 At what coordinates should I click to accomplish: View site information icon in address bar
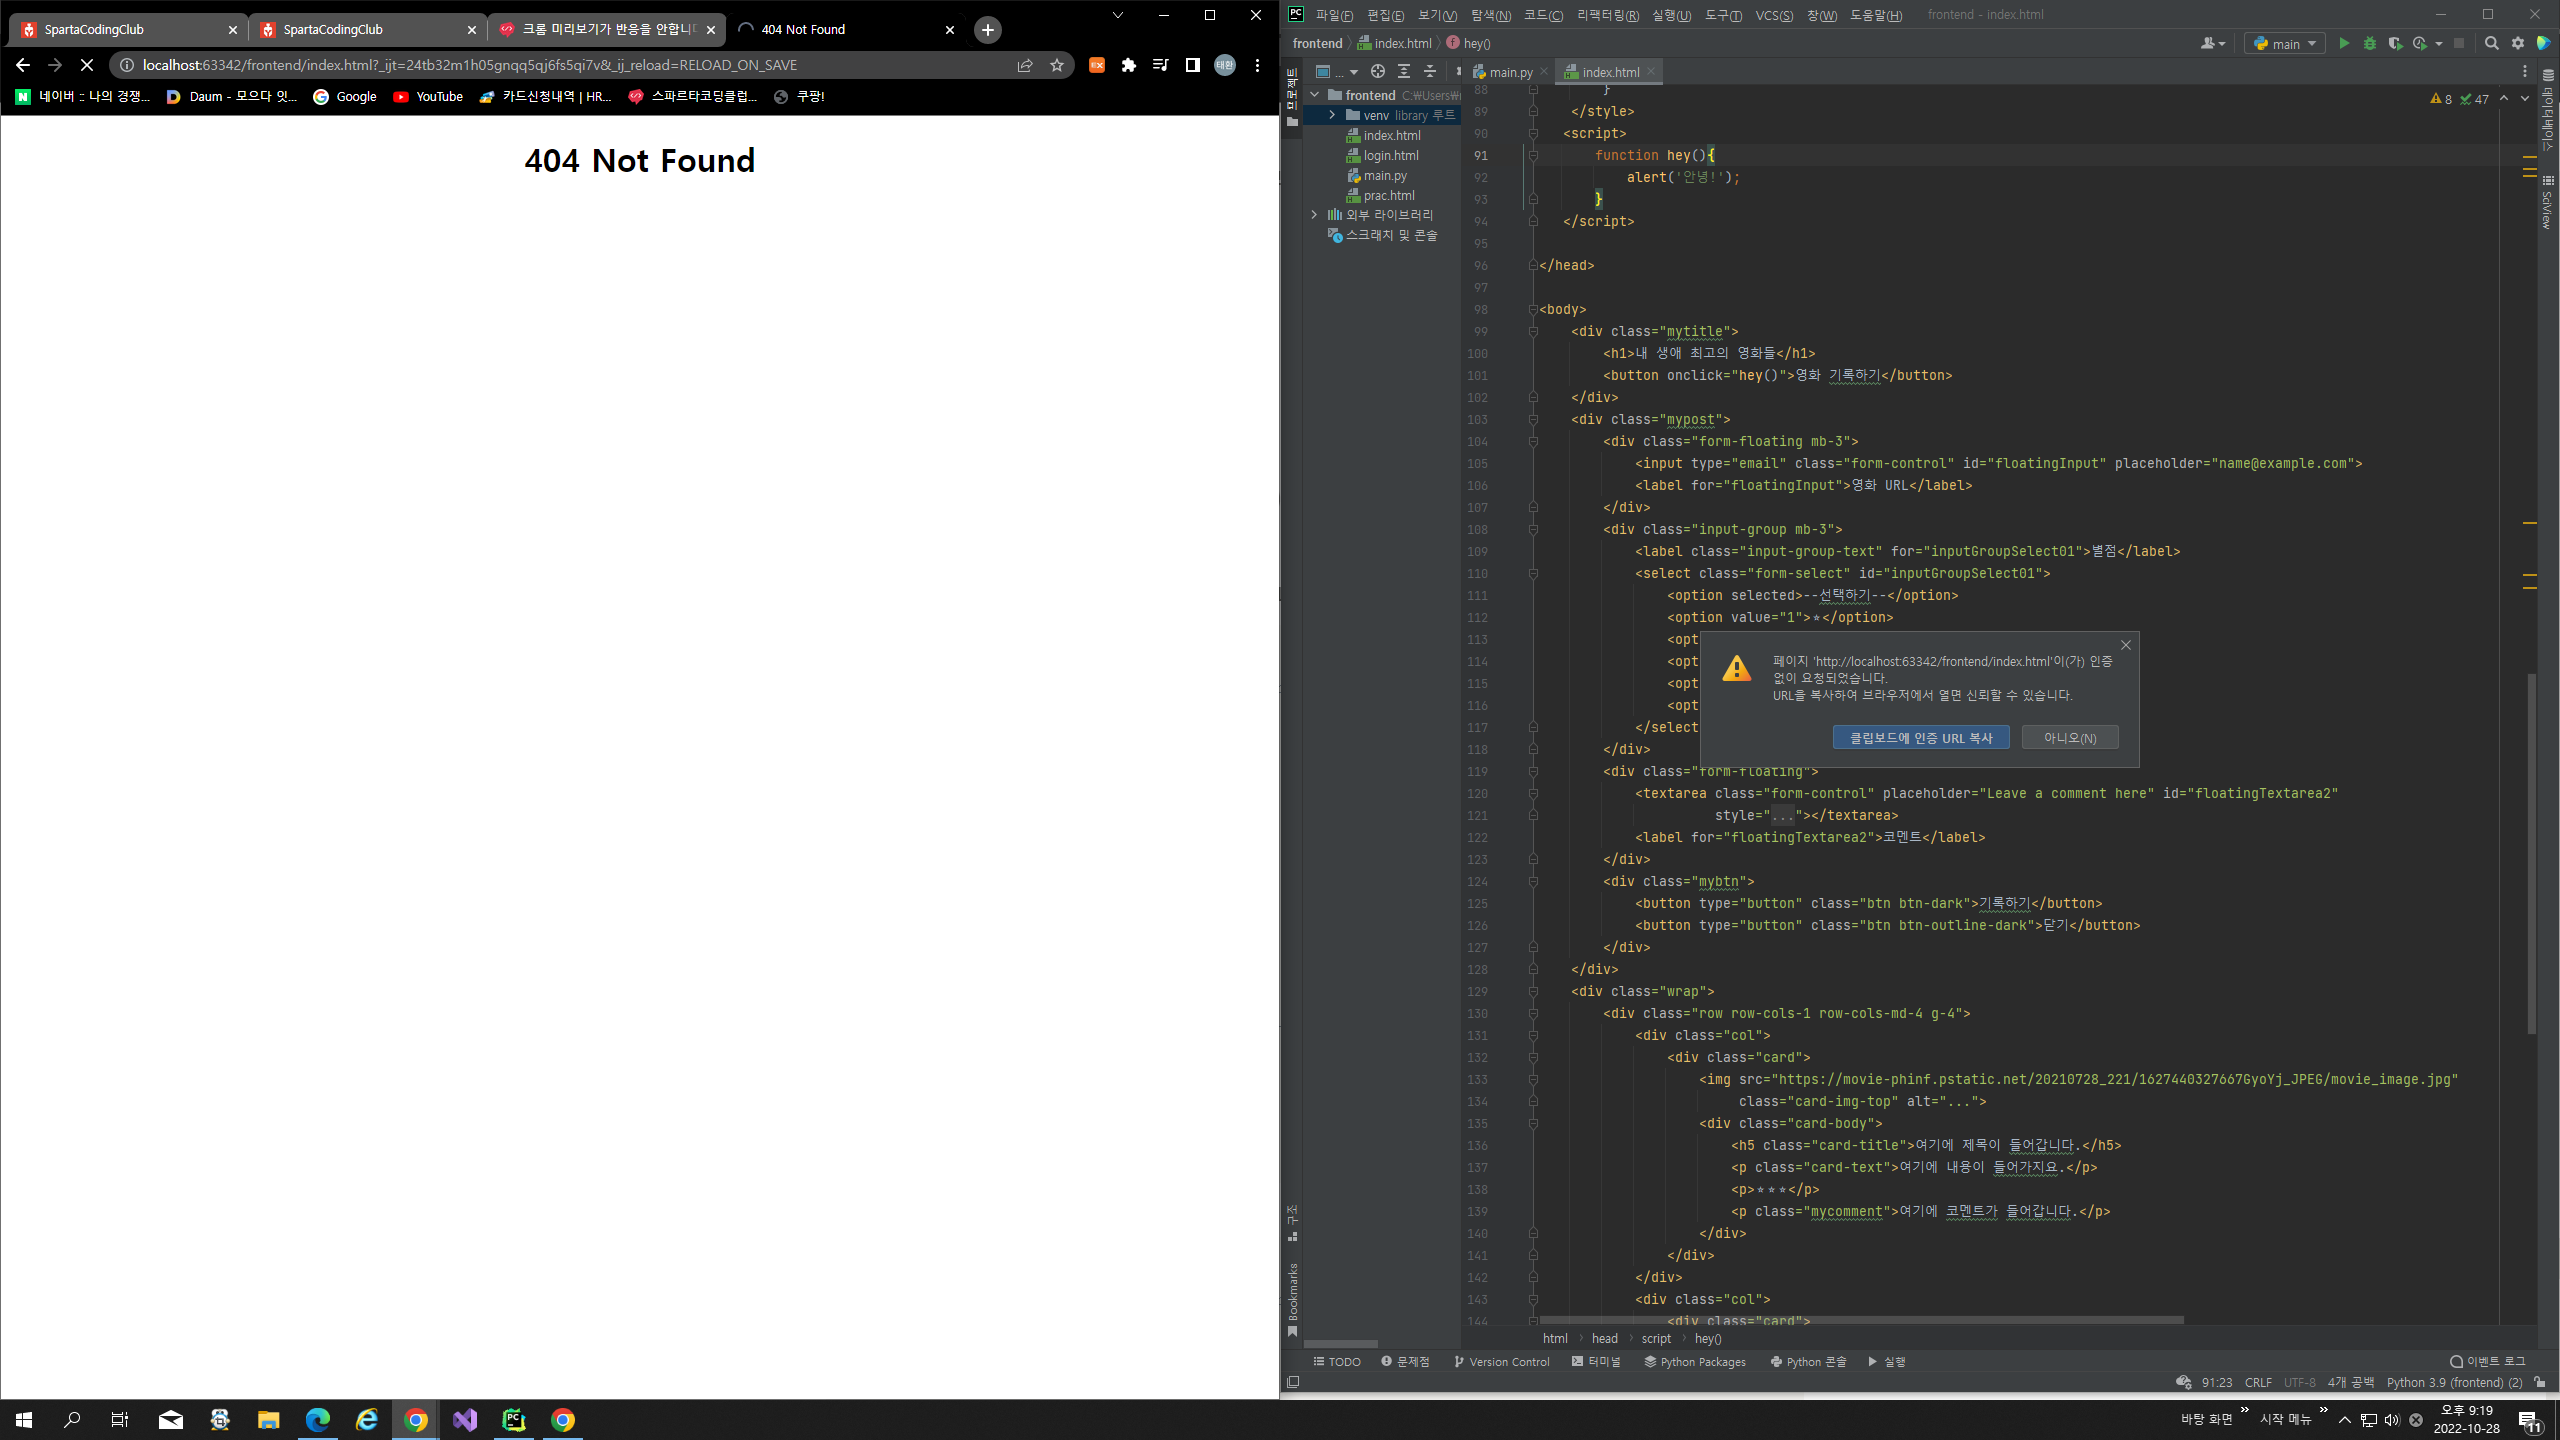(127, 65)
